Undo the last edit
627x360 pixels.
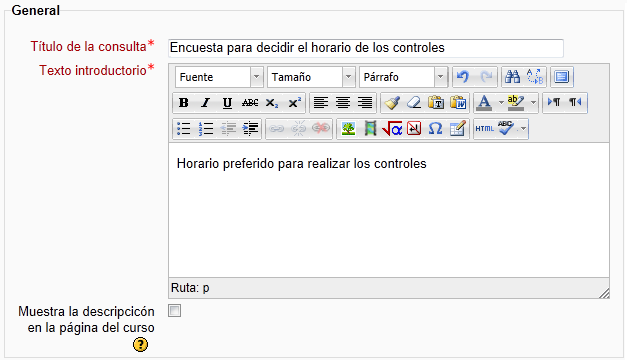coord(463,76)
